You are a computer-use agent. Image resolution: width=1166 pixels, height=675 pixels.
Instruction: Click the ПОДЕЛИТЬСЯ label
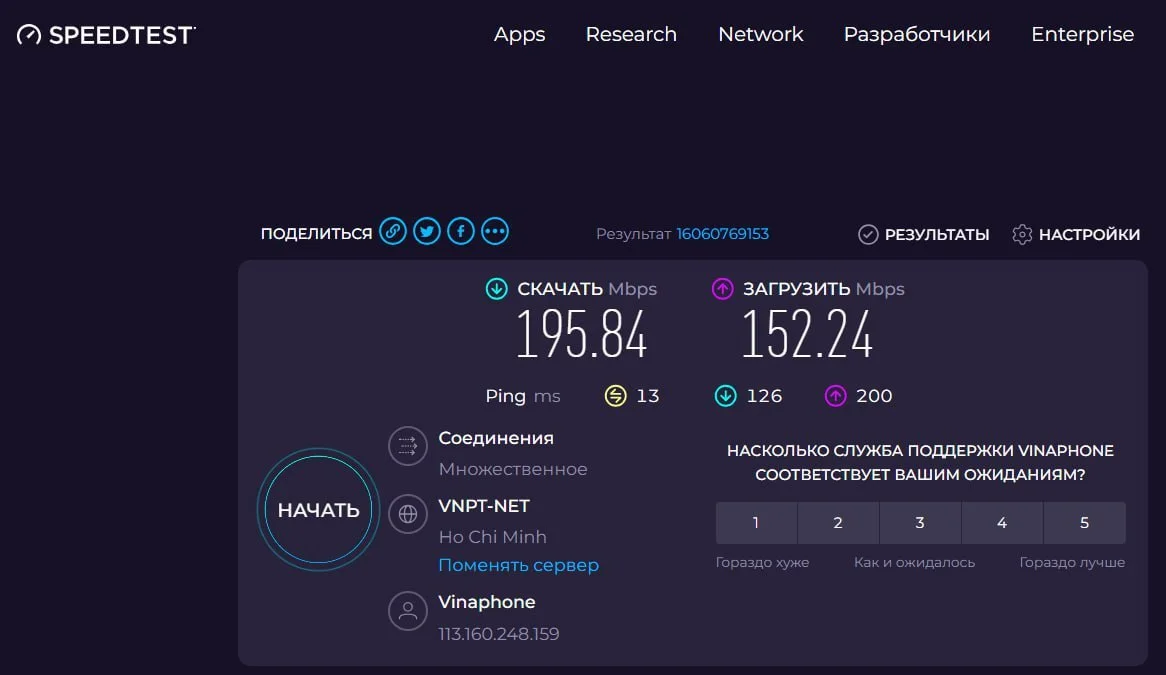click(316, 233)
